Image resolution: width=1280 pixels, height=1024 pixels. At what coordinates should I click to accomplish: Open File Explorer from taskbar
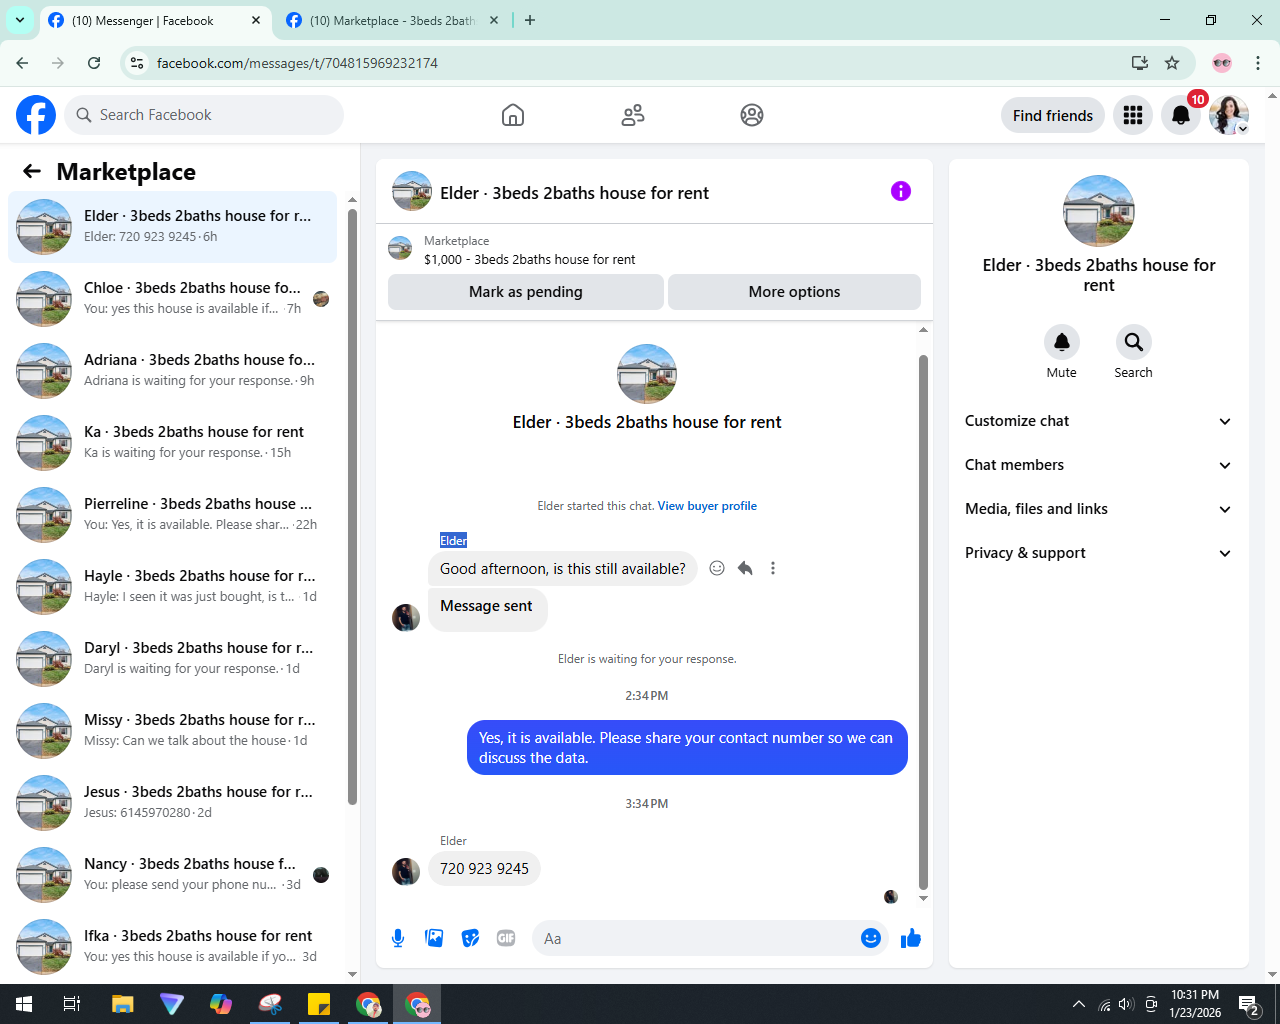(122, 1004)
